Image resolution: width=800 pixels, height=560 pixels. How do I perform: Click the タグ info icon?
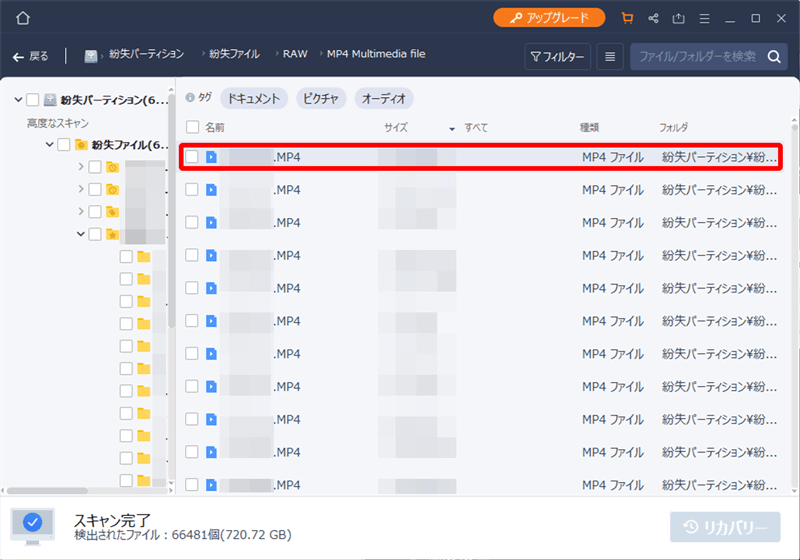pyautogui.click(x=190, y=97)
